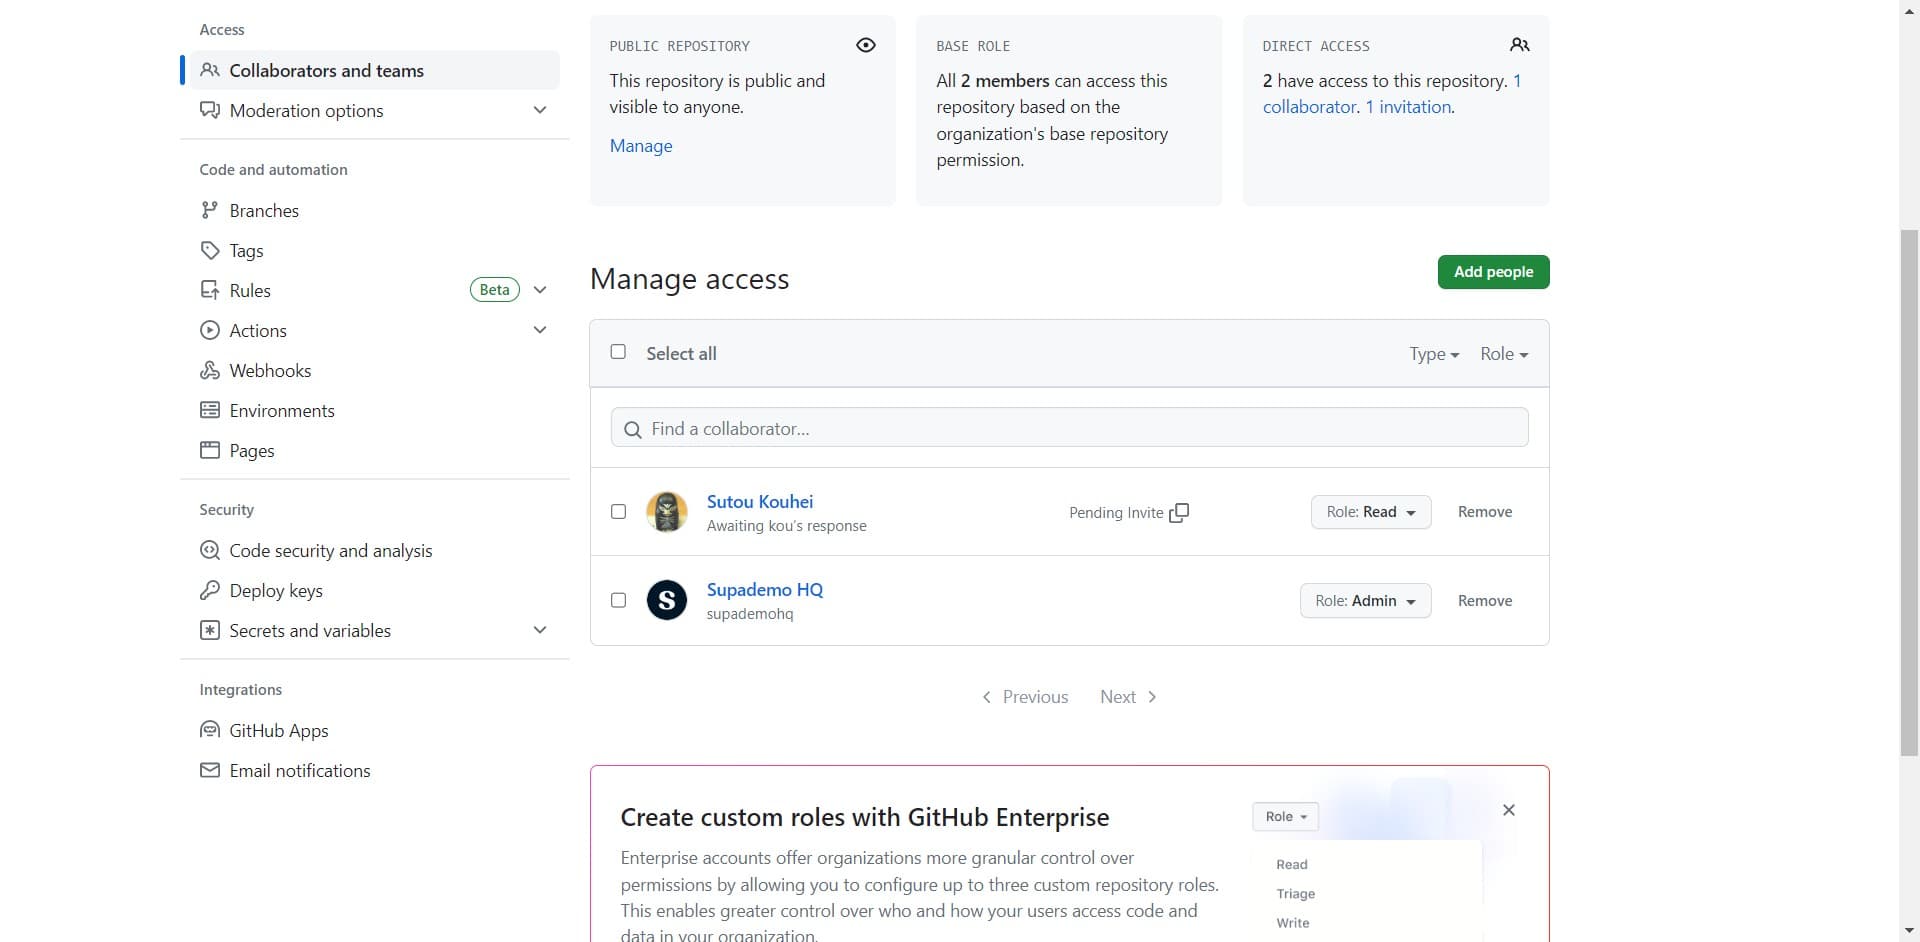Screen dimensions: 1920x942
Task: Click Sutou Kouhei's avatar picture
Action: (666, 512)
